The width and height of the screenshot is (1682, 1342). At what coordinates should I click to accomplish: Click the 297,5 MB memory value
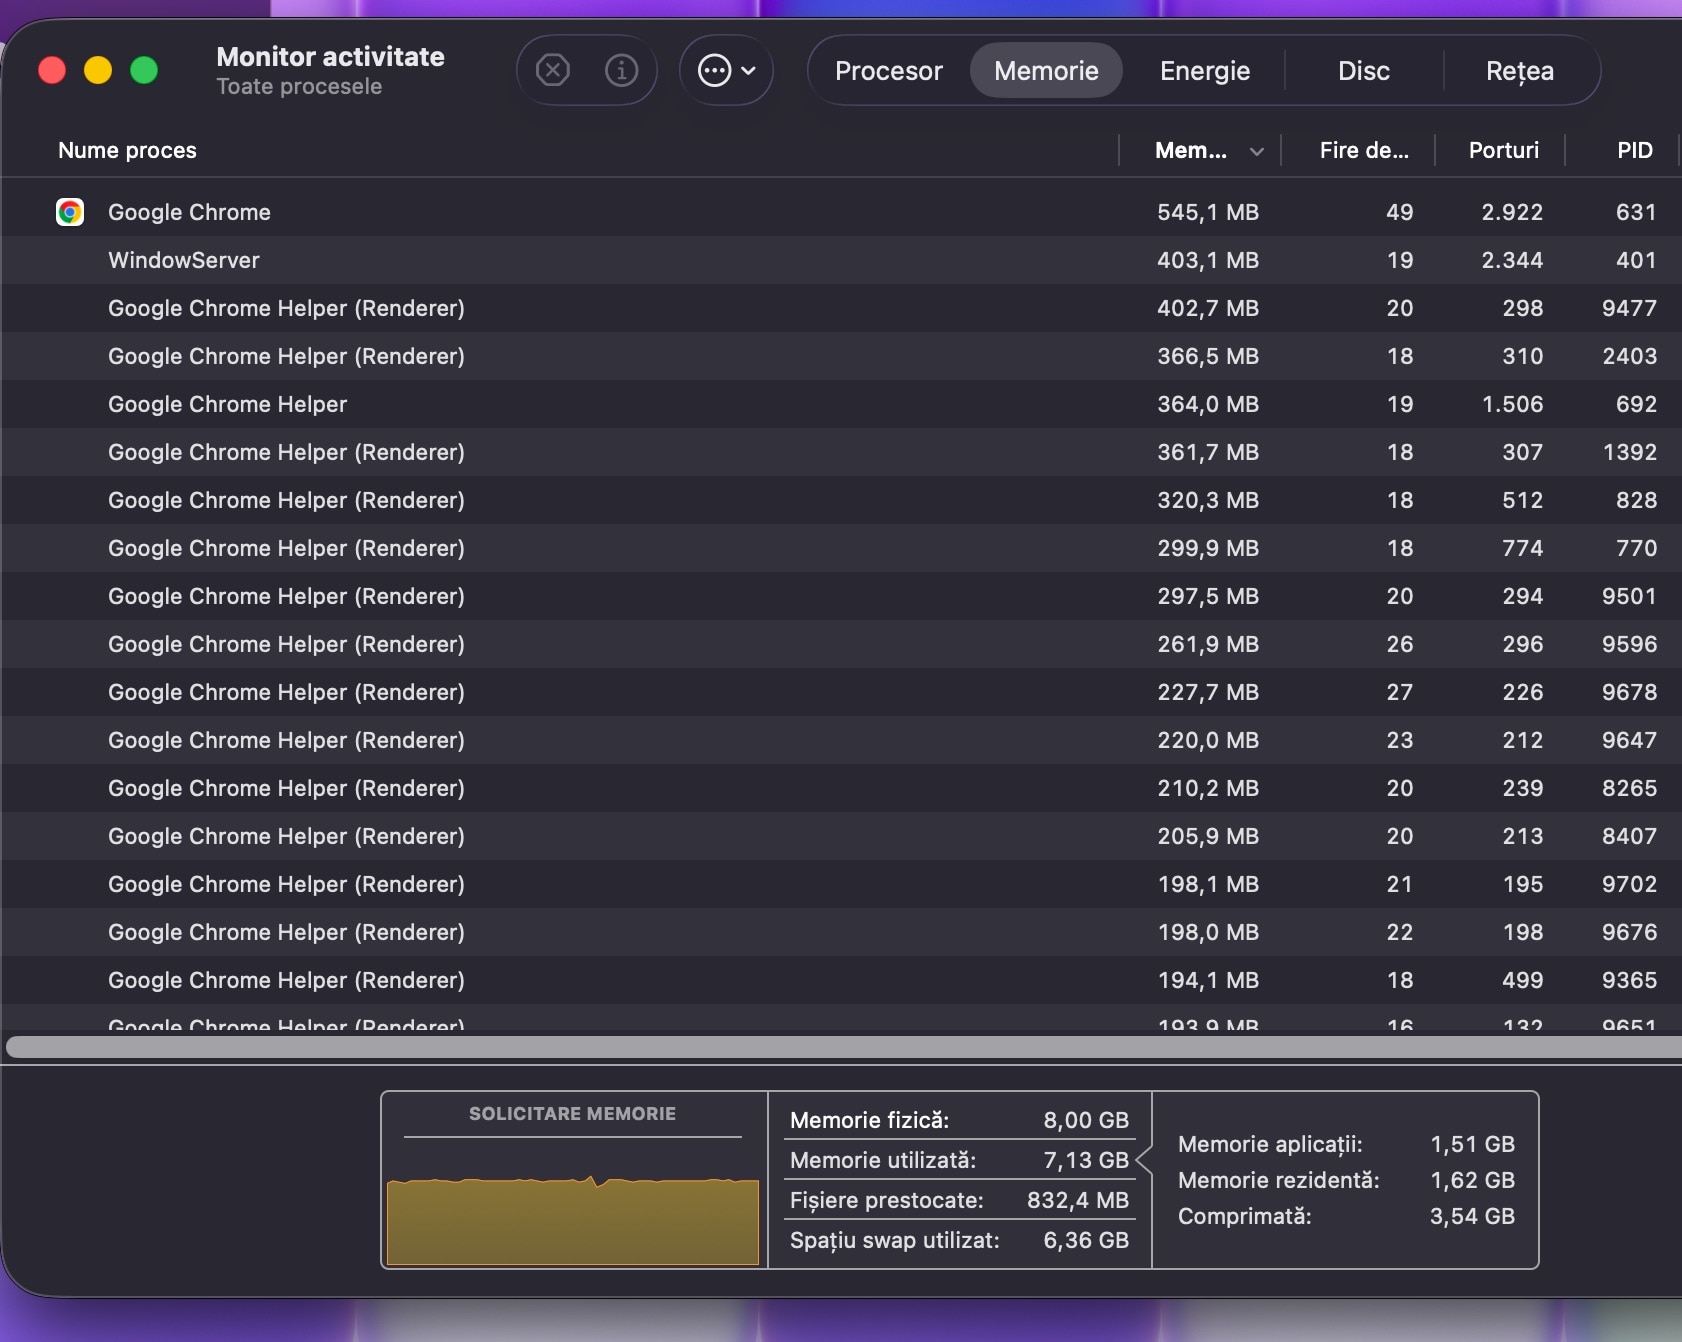1208,596
